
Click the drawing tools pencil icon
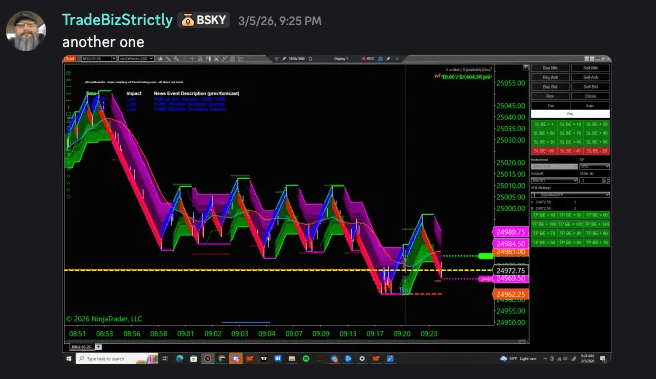(x=168, y=59)
